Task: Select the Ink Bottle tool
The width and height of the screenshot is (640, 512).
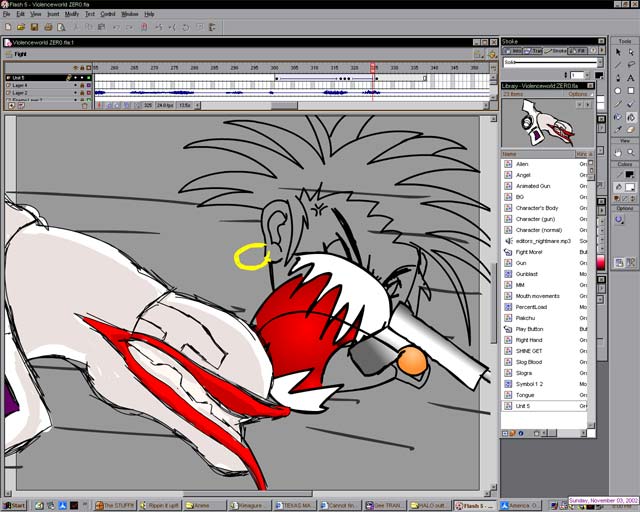Action: [x=618, y=117]
